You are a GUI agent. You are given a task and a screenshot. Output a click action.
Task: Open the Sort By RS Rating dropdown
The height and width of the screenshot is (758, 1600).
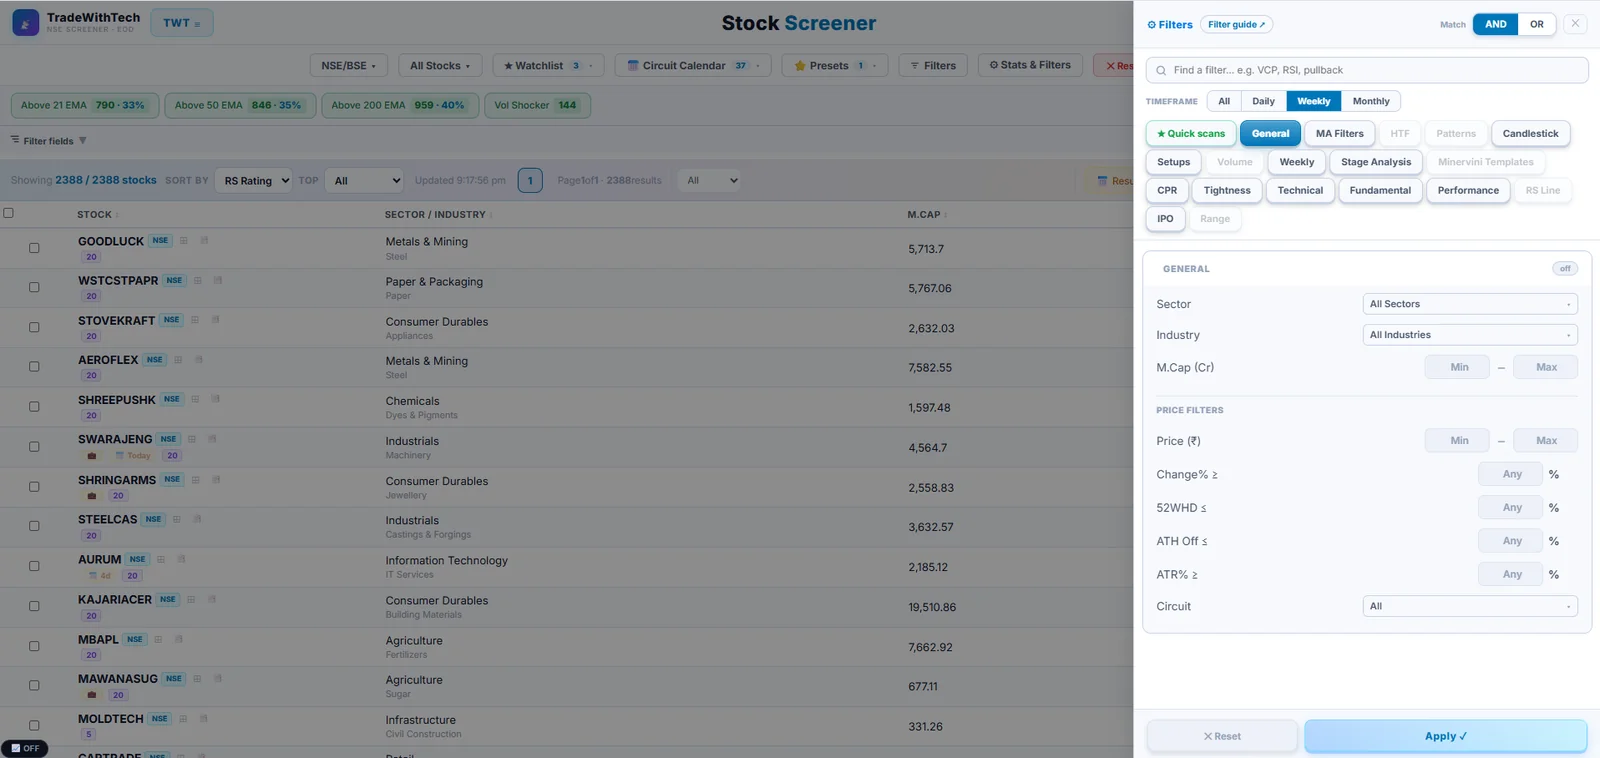[x=253, y=181]
